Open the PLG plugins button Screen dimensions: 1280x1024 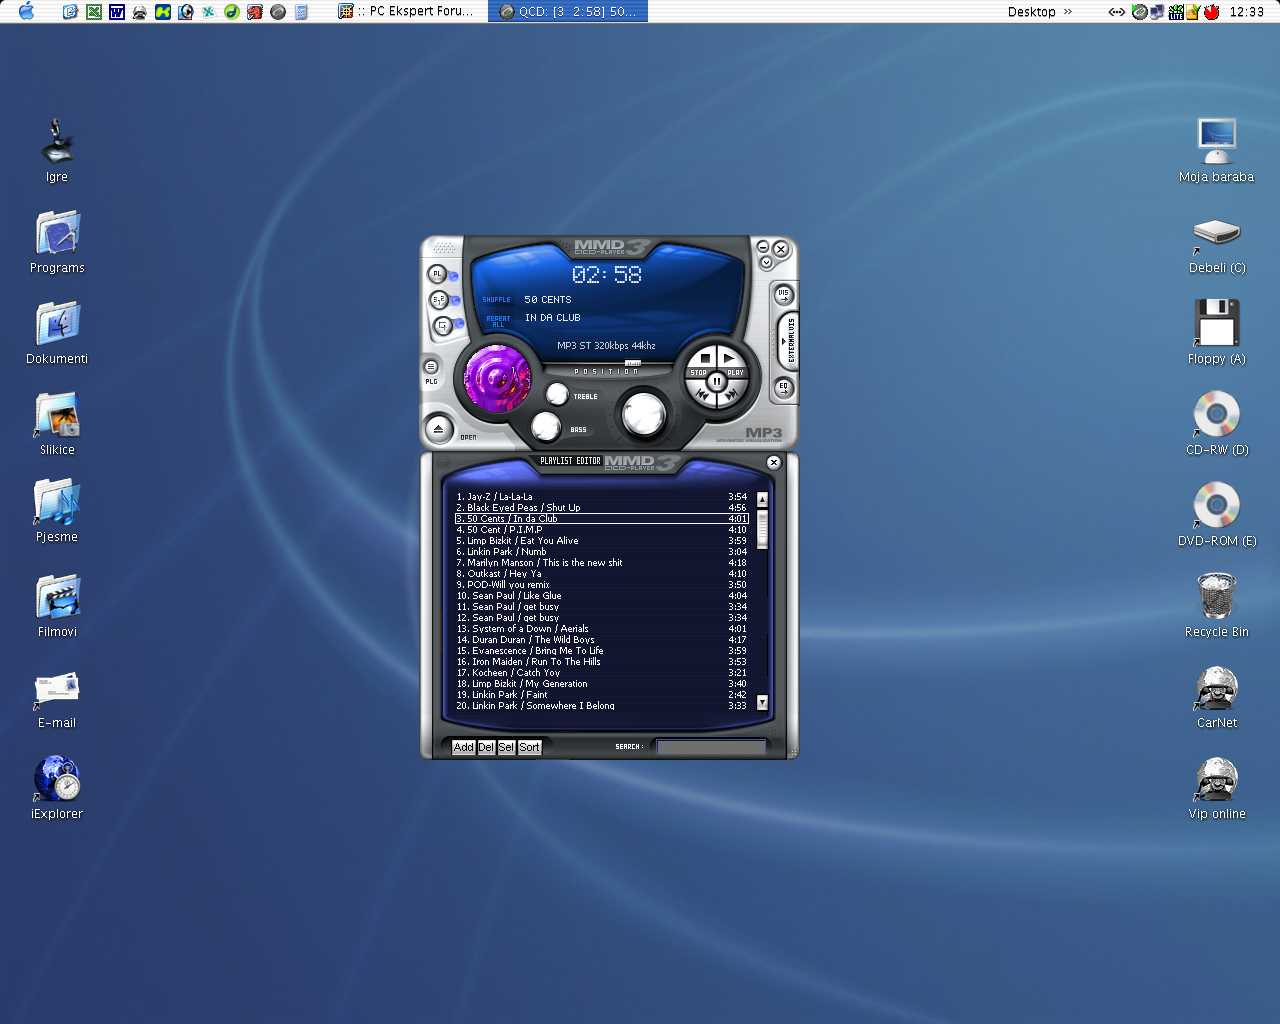pos(431,367)
